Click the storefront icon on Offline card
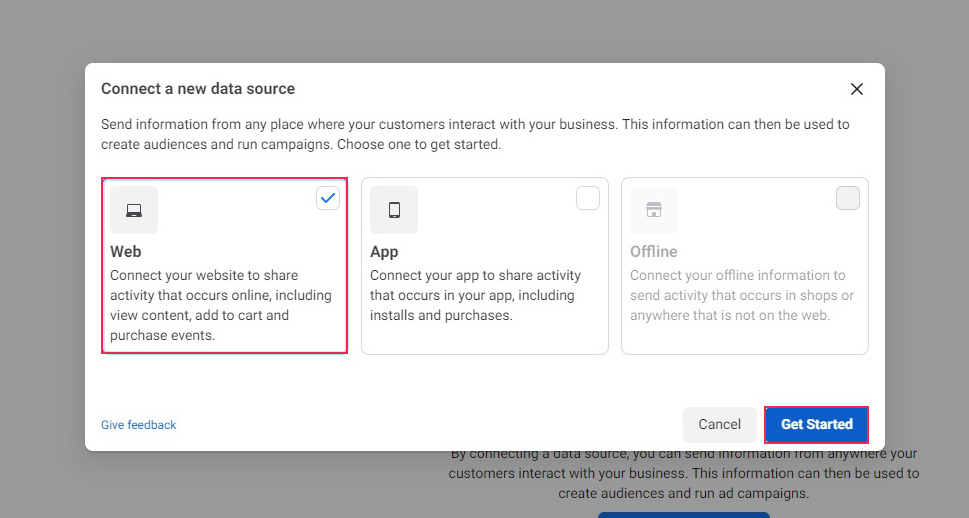Viewport: 969px width, 518px height. coord(654,210)
